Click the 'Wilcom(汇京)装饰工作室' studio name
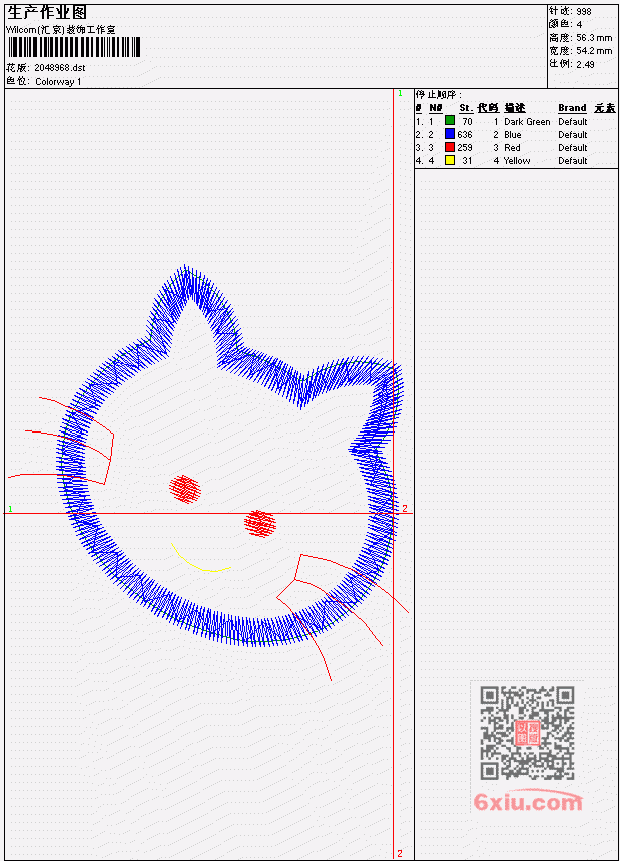 coord(60,30)
